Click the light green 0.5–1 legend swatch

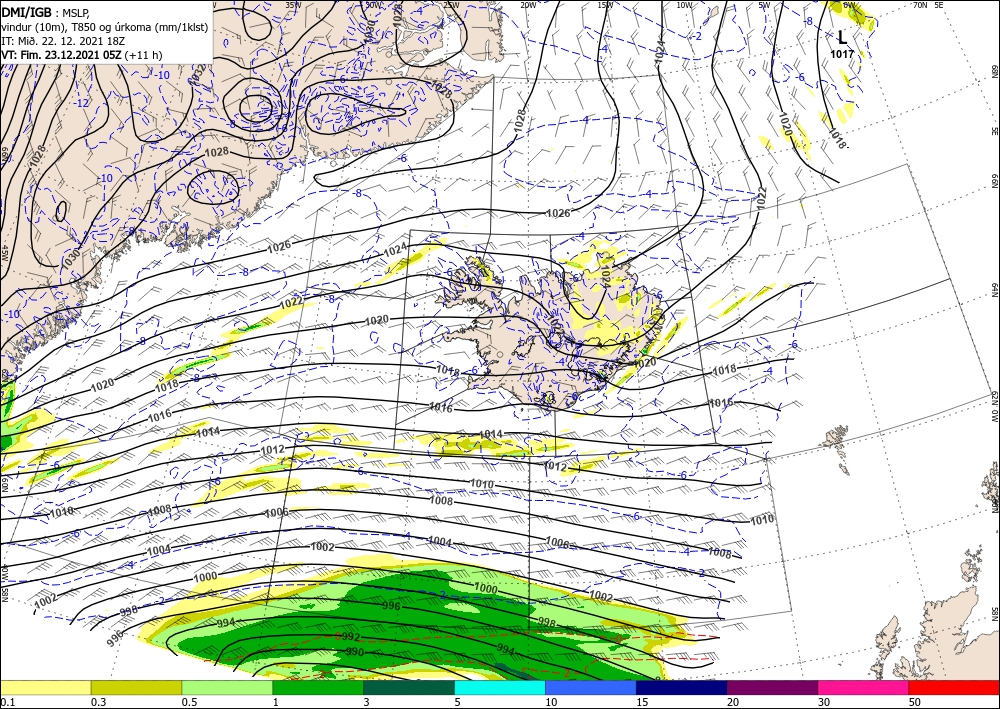[227, 687]
